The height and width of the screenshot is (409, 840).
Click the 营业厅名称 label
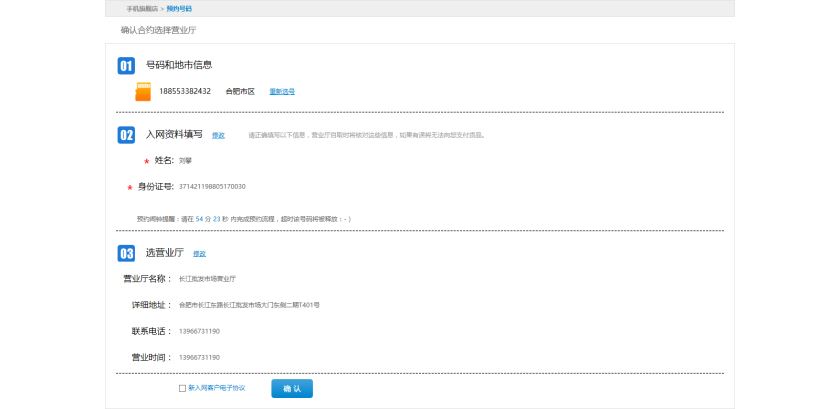click(147, 279)
